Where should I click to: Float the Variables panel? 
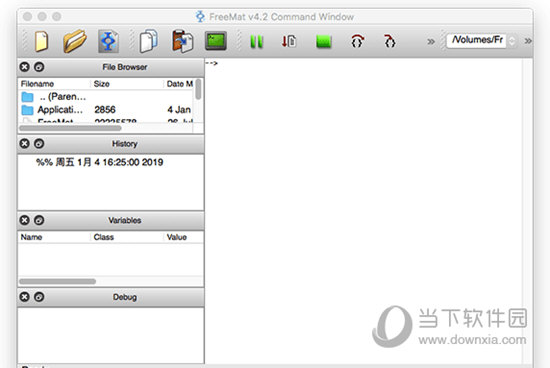pos(39,220)
